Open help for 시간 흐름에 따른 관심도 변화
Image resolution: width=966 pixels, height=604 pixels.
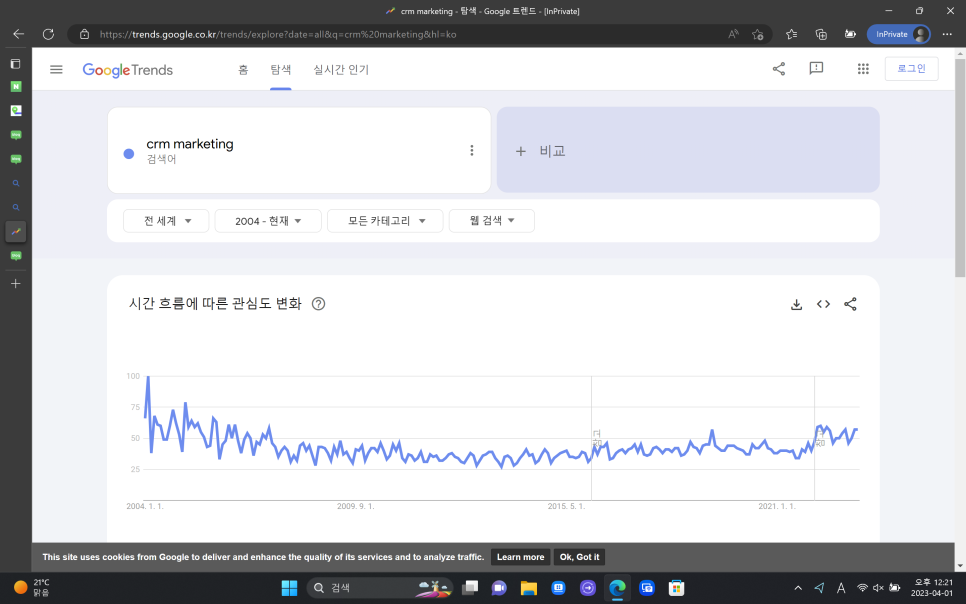click(x=319, y=304)
